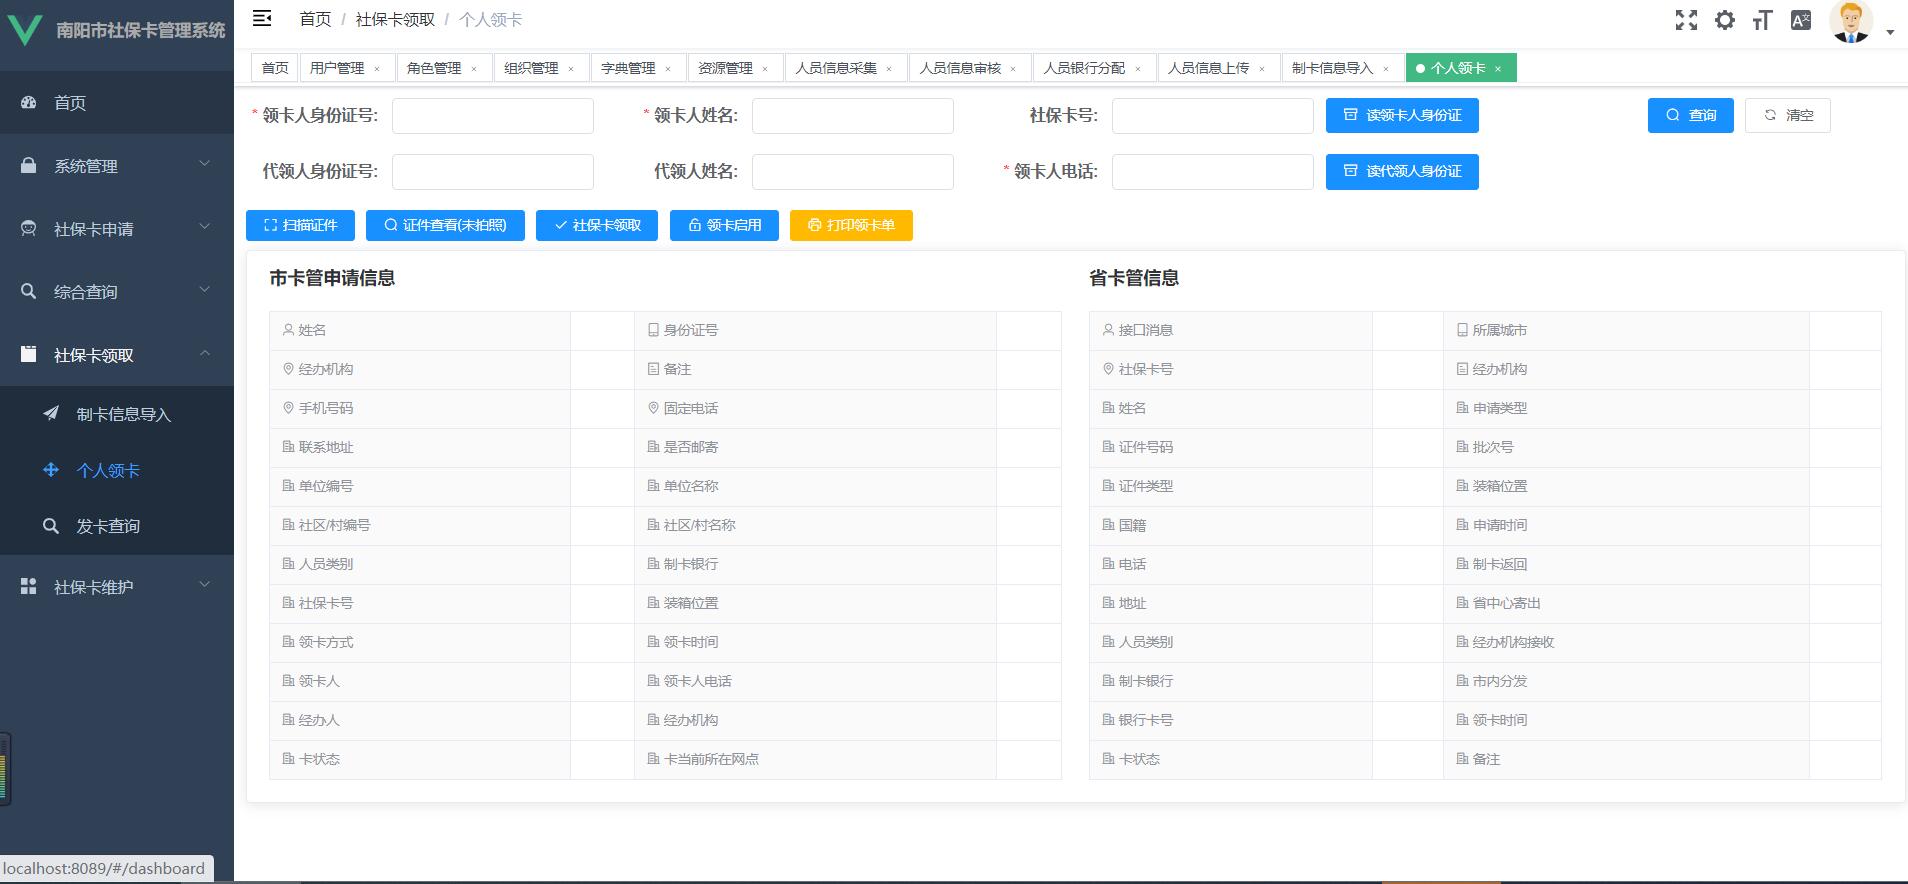
Task: Click 社保卡领取 in the breadcrumb
Action: tap(395, 19)
